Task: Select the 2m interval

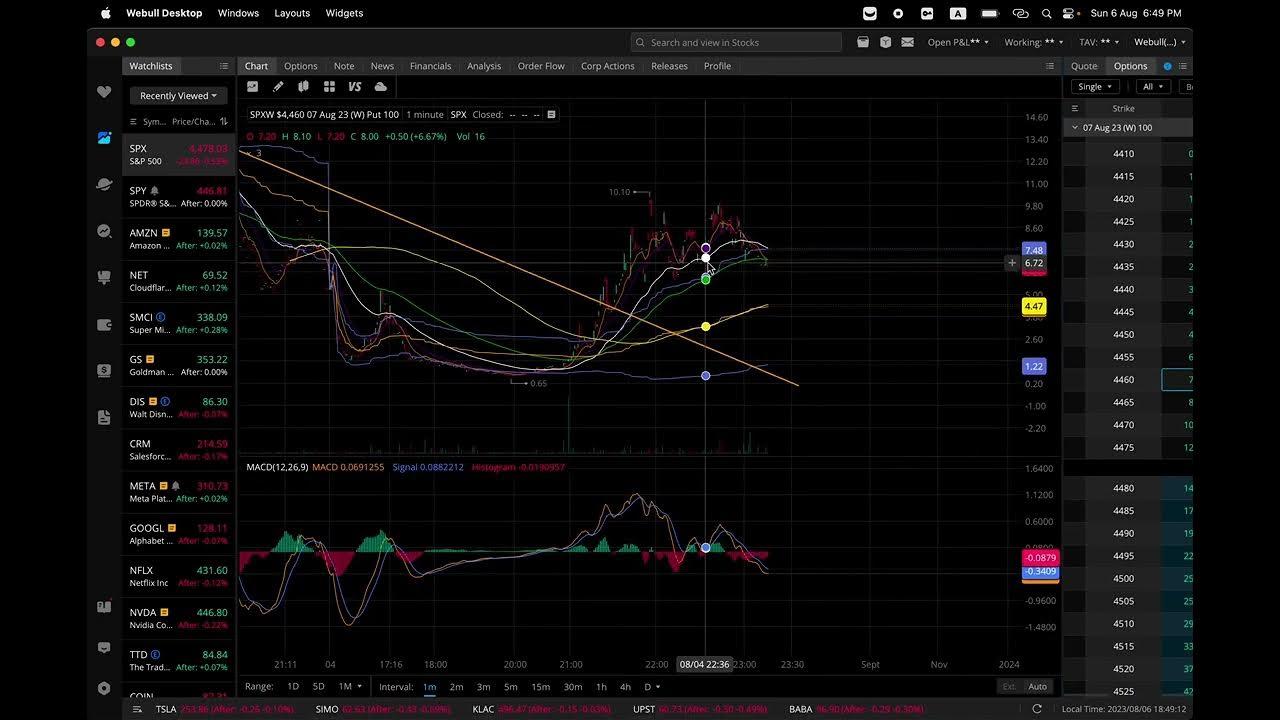Action: (x=456, y=687)
